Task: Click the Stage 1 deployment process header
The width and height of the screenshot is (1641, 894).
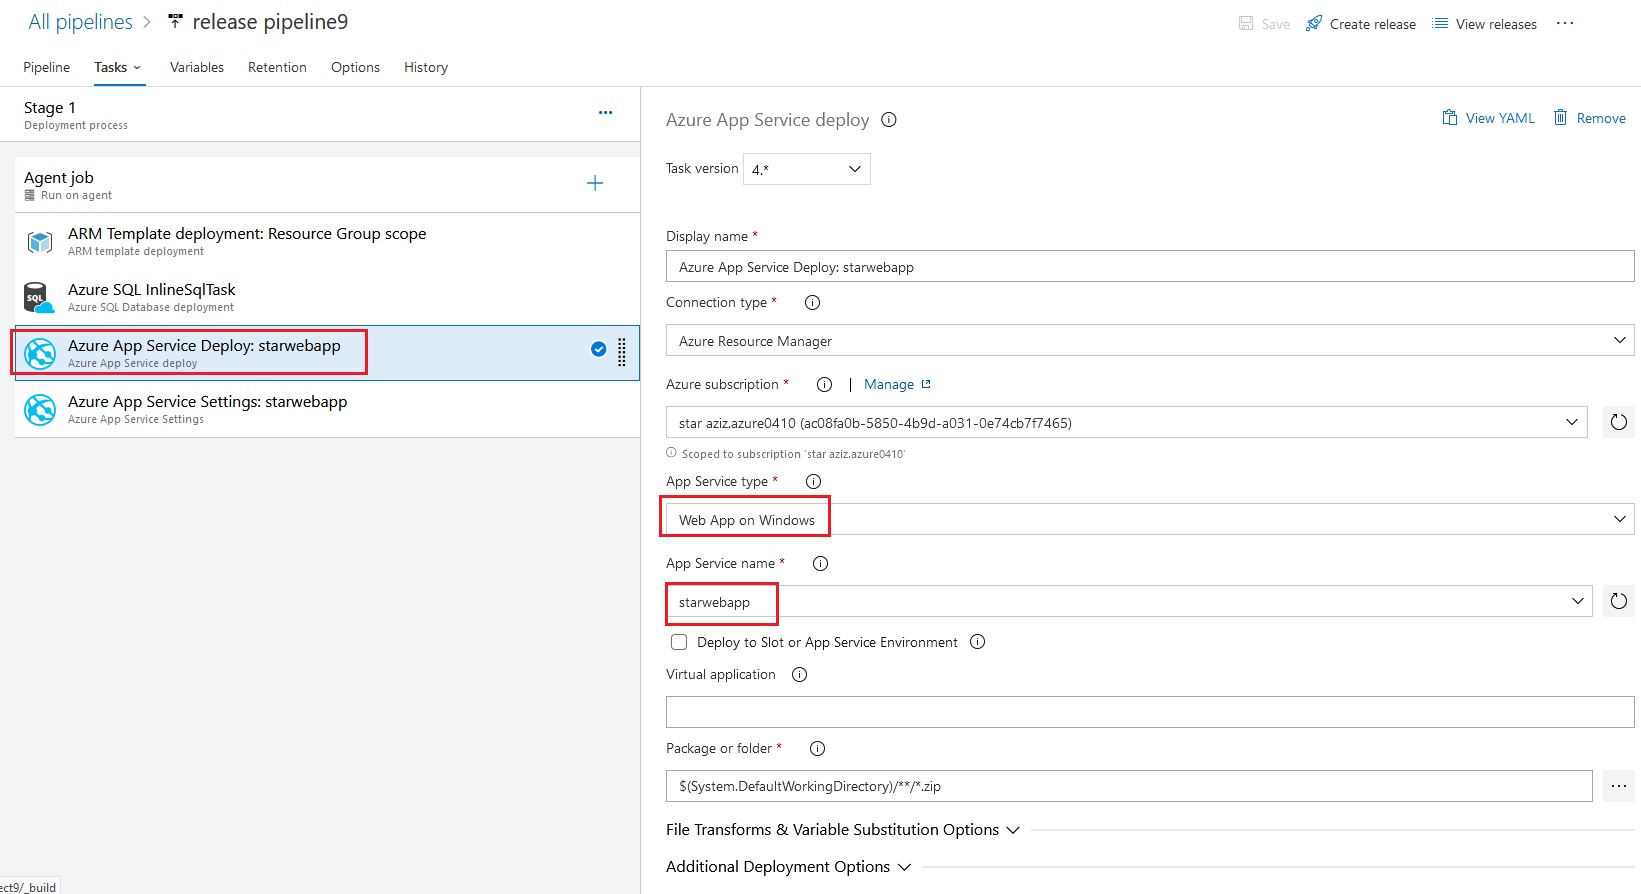Action: click(320, 114)
